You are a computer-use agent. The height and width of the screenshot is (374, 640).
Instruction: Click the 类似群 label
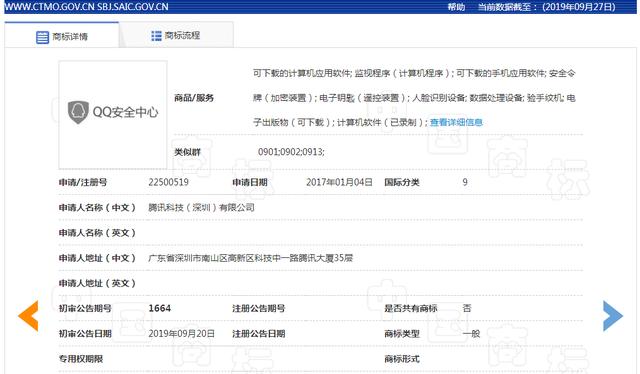(x=187, y=152)
